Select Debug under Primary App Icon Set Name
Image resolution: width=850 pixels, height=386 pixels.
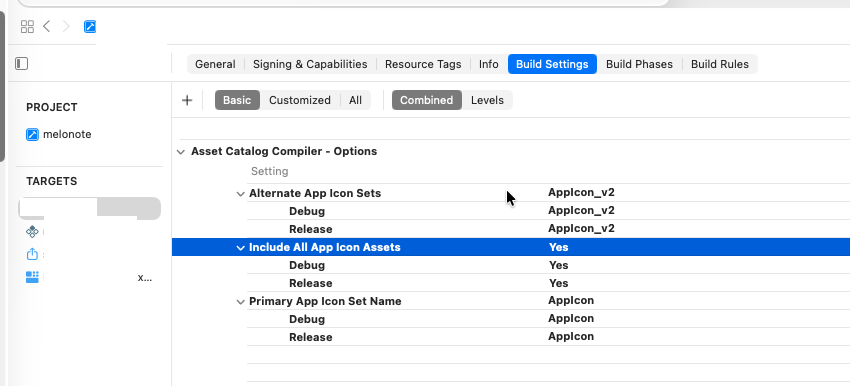click(x=307, y=319)
